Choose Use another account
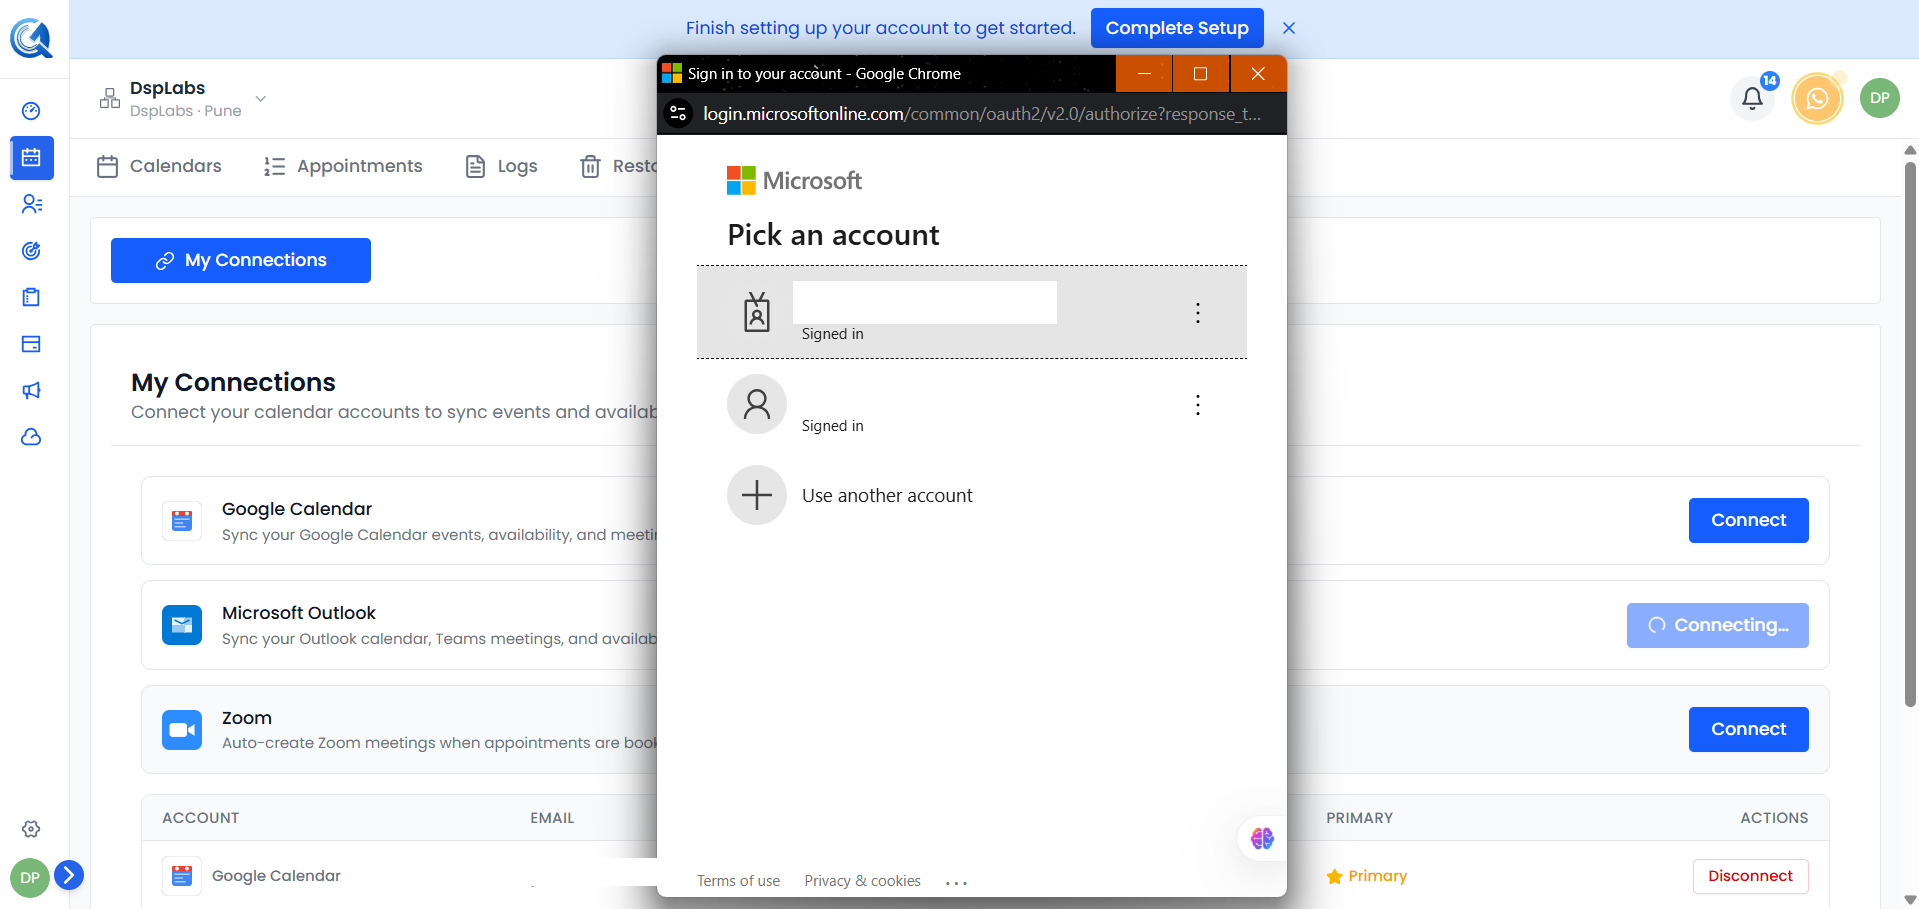The width and height of the screenshot is (1919, 909). coord(972,495)
